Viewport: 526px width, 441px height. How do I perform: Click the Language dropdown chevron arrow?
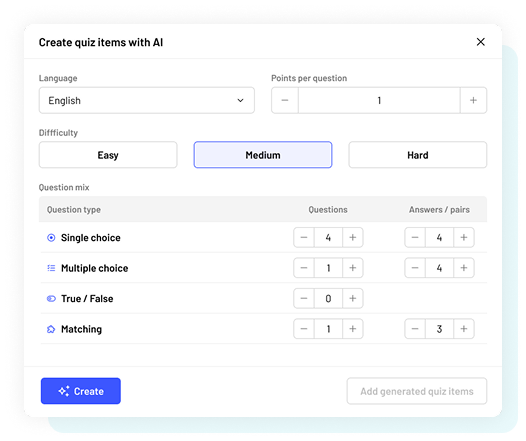tap(240, 101)
